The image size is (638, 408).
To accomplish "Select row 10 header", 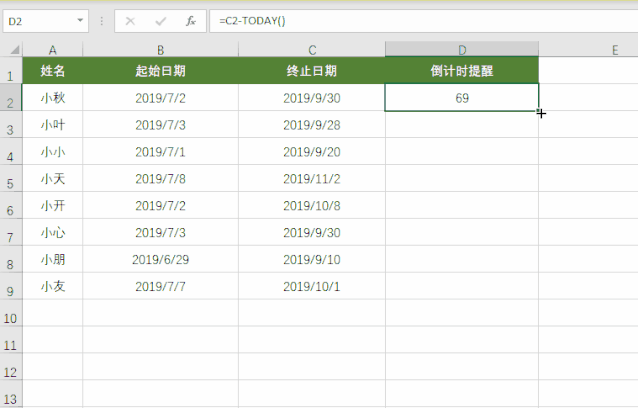I will [x=11, y=313].
